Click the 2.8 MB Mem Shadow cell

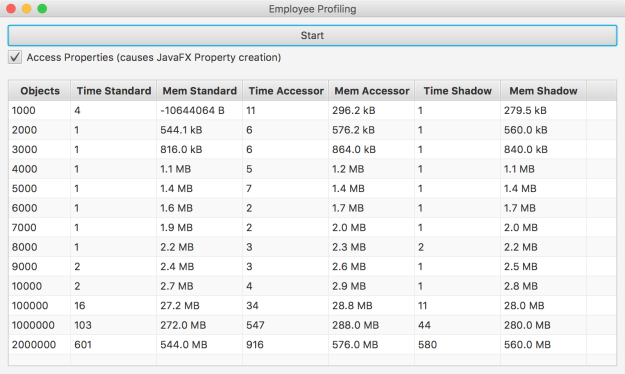(x=543, y=286)
